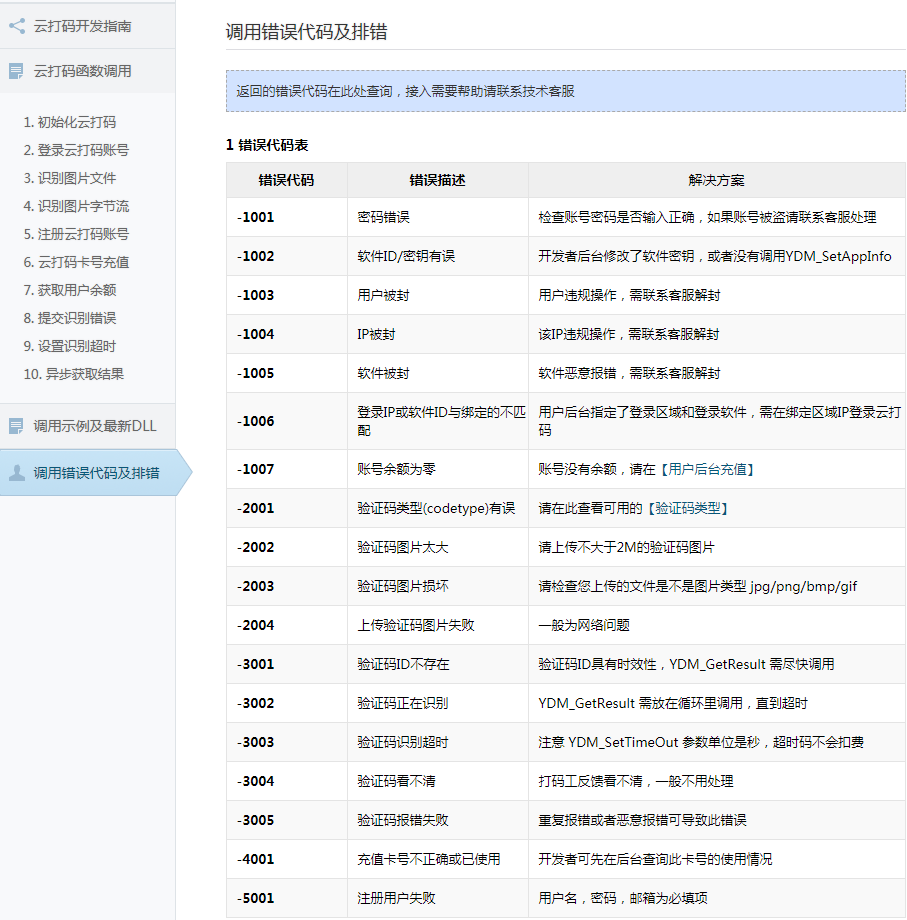
Task: Click the 1 错误代码表 heading
Action: pos(267,145)
